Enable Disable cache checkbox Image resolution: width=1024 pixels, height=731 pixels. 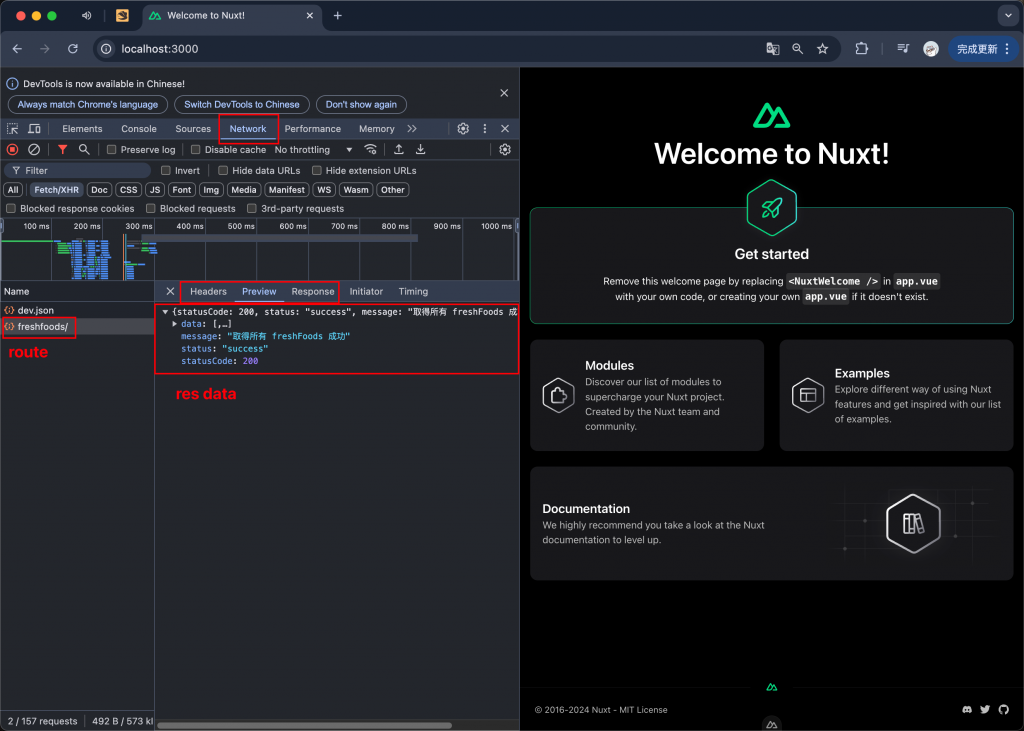pyautogui.click(x=195, y=150)
